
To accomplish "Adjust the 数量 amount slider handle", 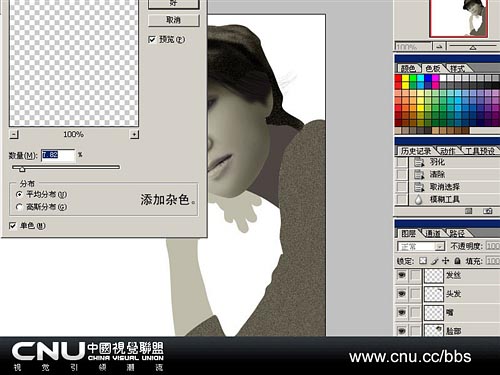I will click(x=22, y=169).
